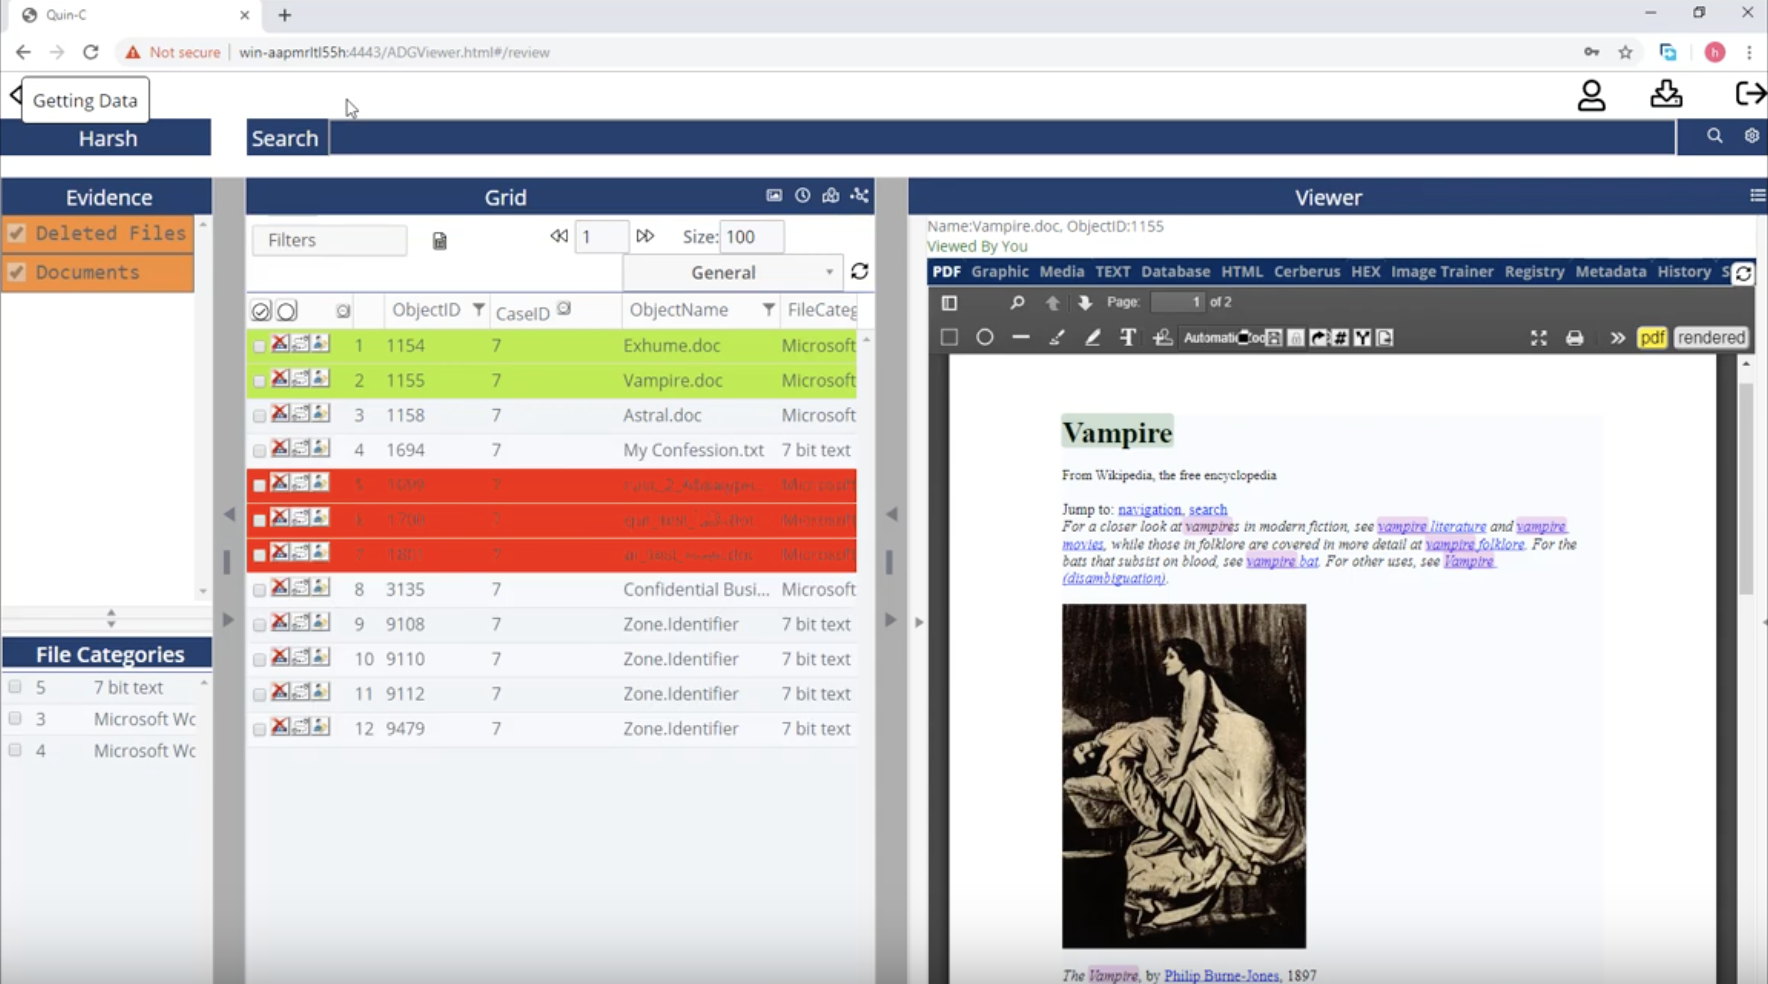
Task: Switch to Graphic viewer tab
Action: pos(999,271)
